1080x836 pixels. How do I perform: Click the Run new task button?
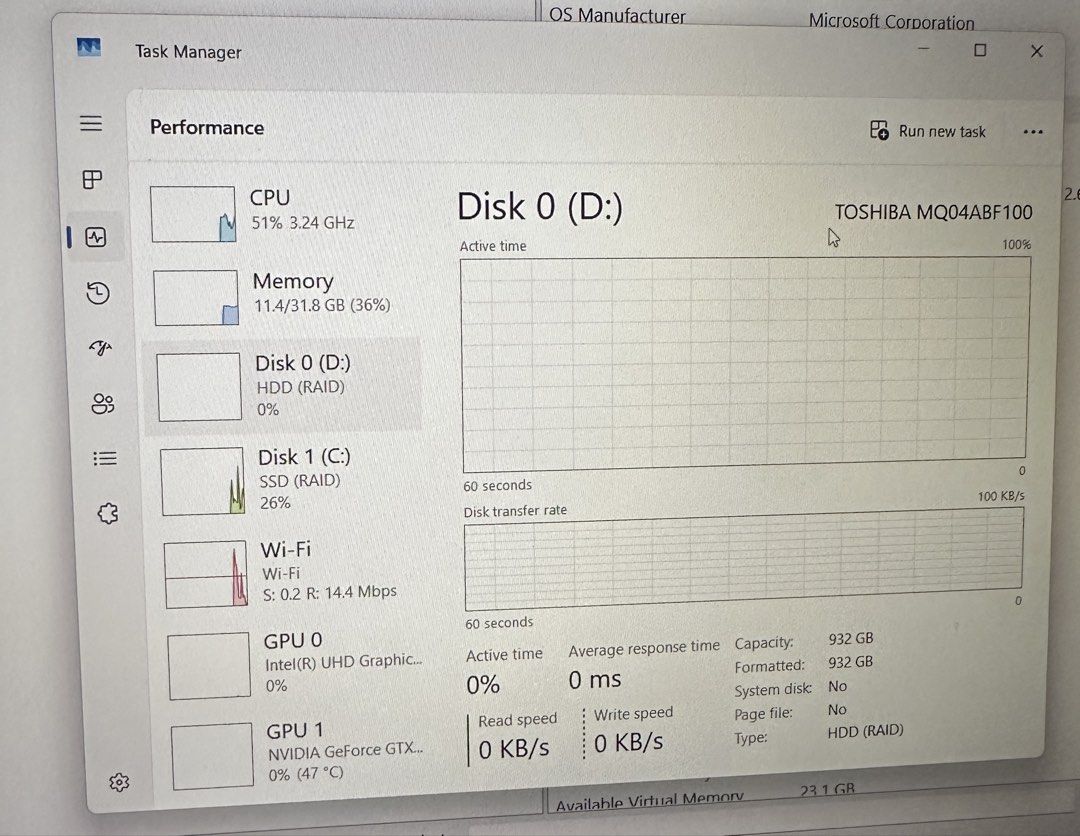928,131
